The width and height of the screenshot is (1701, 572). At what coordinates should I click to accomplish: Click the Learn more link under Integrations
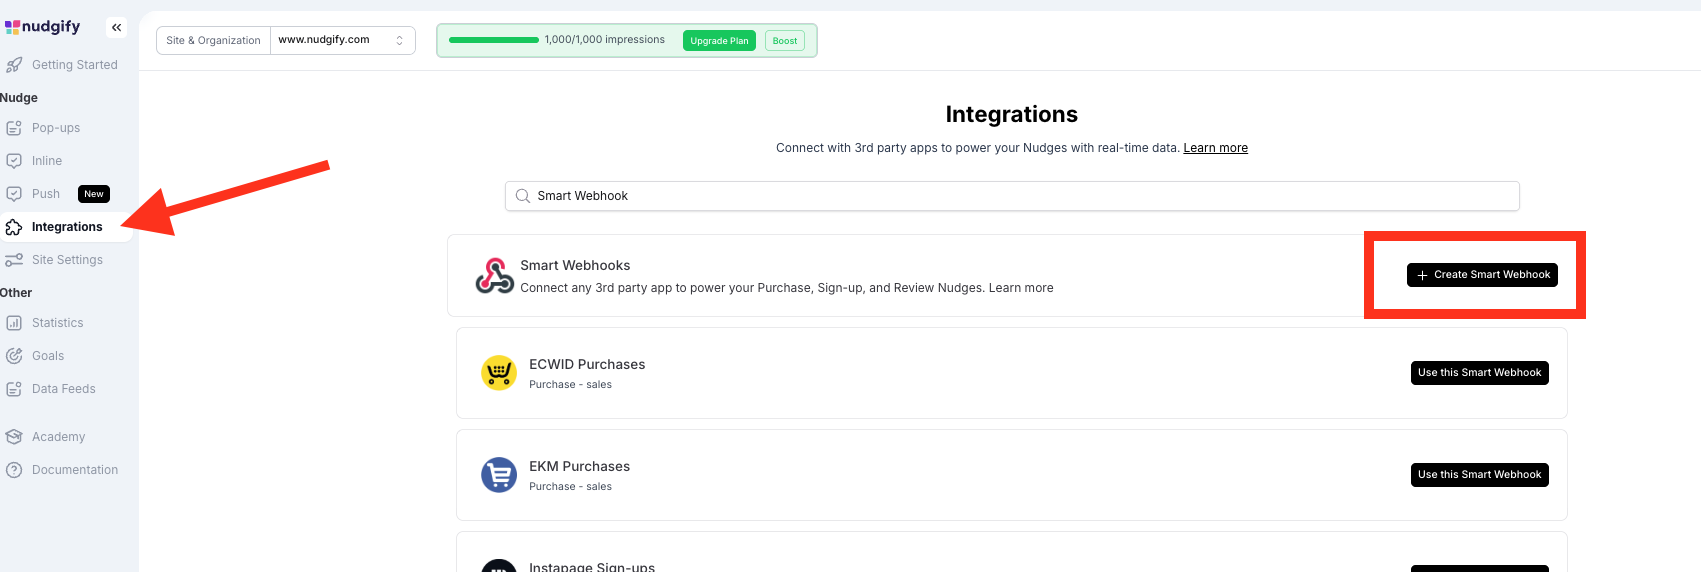pyautogui.click(x=1215, y=148)
